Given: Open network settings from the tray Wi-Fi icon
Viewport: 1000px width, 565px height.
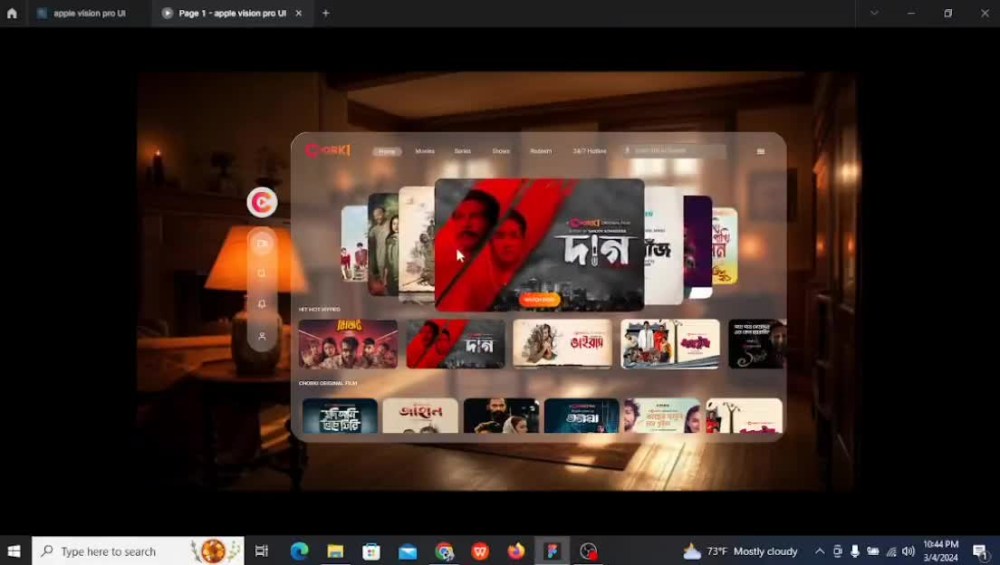Looking at the screenshot, I should 891,551.
